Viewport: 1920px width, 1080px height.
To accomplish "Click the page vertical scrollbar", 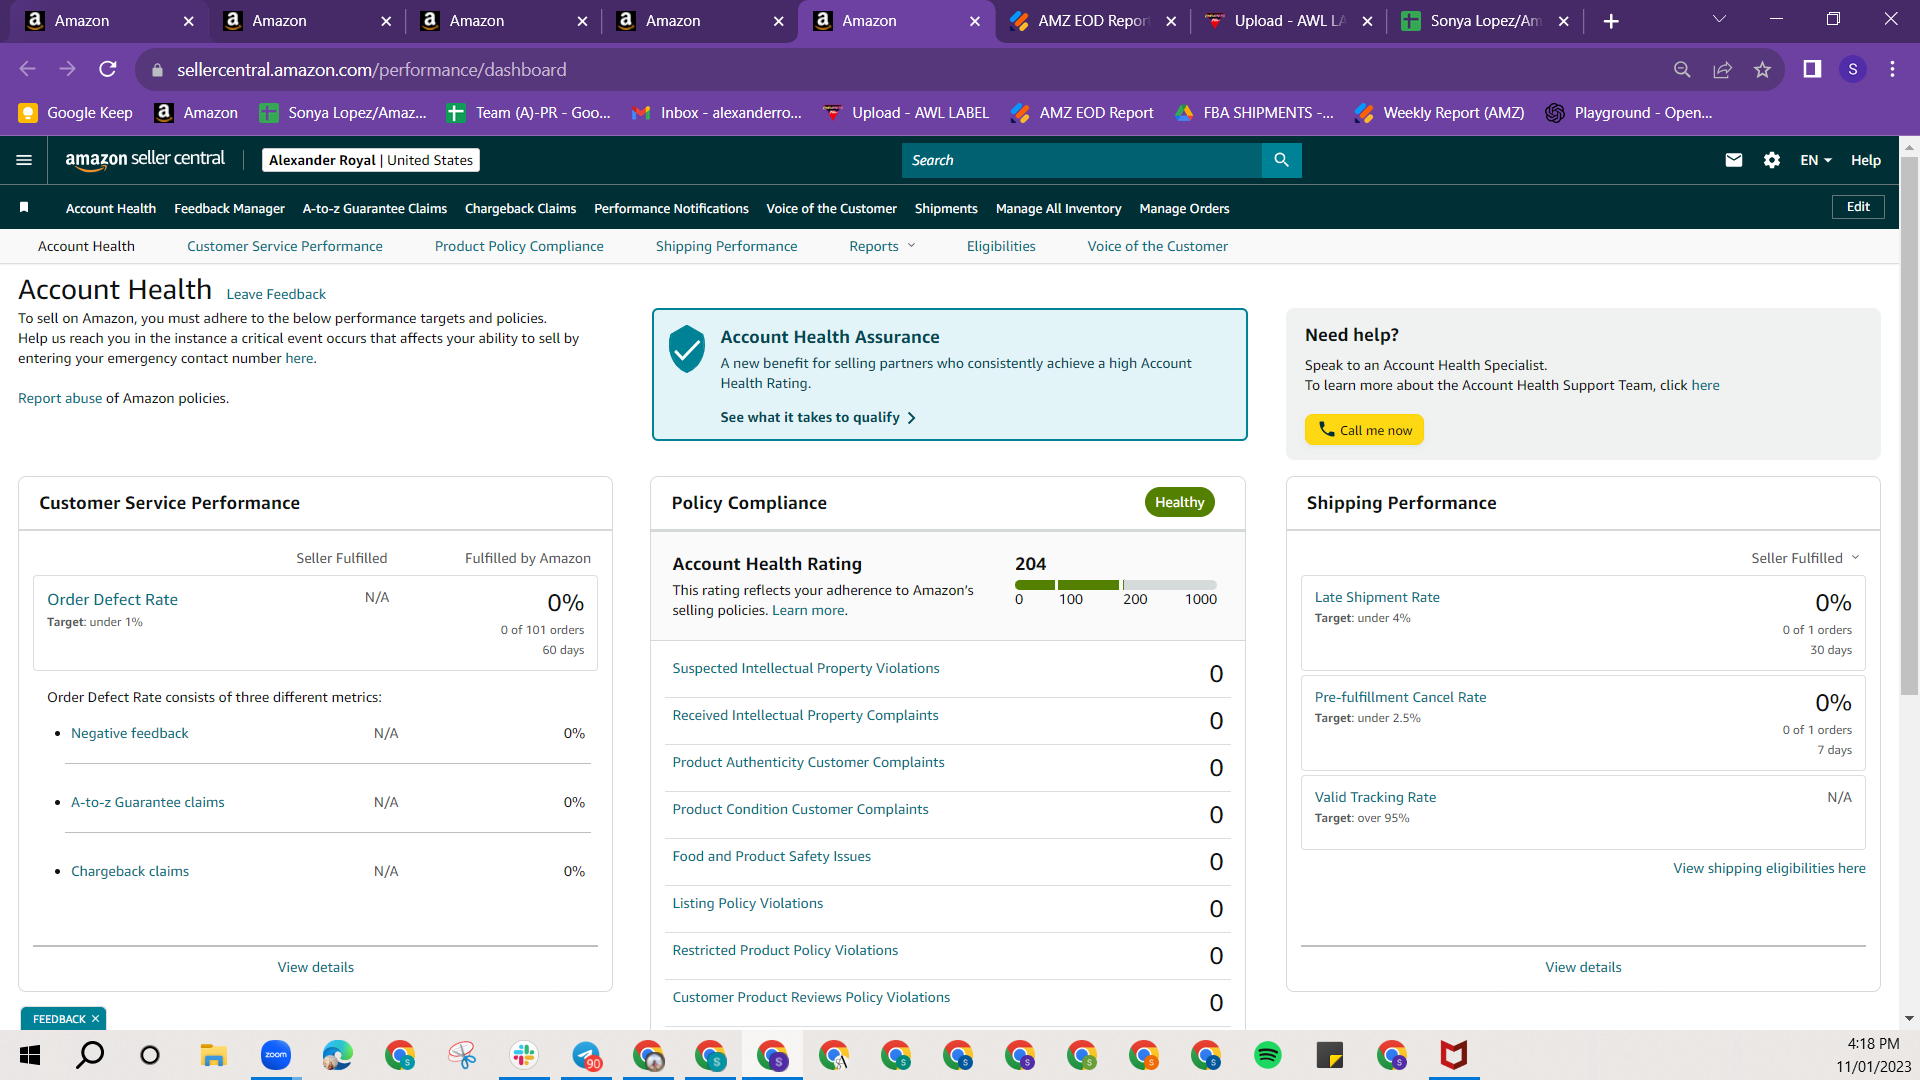I will tap(1909, 424).
